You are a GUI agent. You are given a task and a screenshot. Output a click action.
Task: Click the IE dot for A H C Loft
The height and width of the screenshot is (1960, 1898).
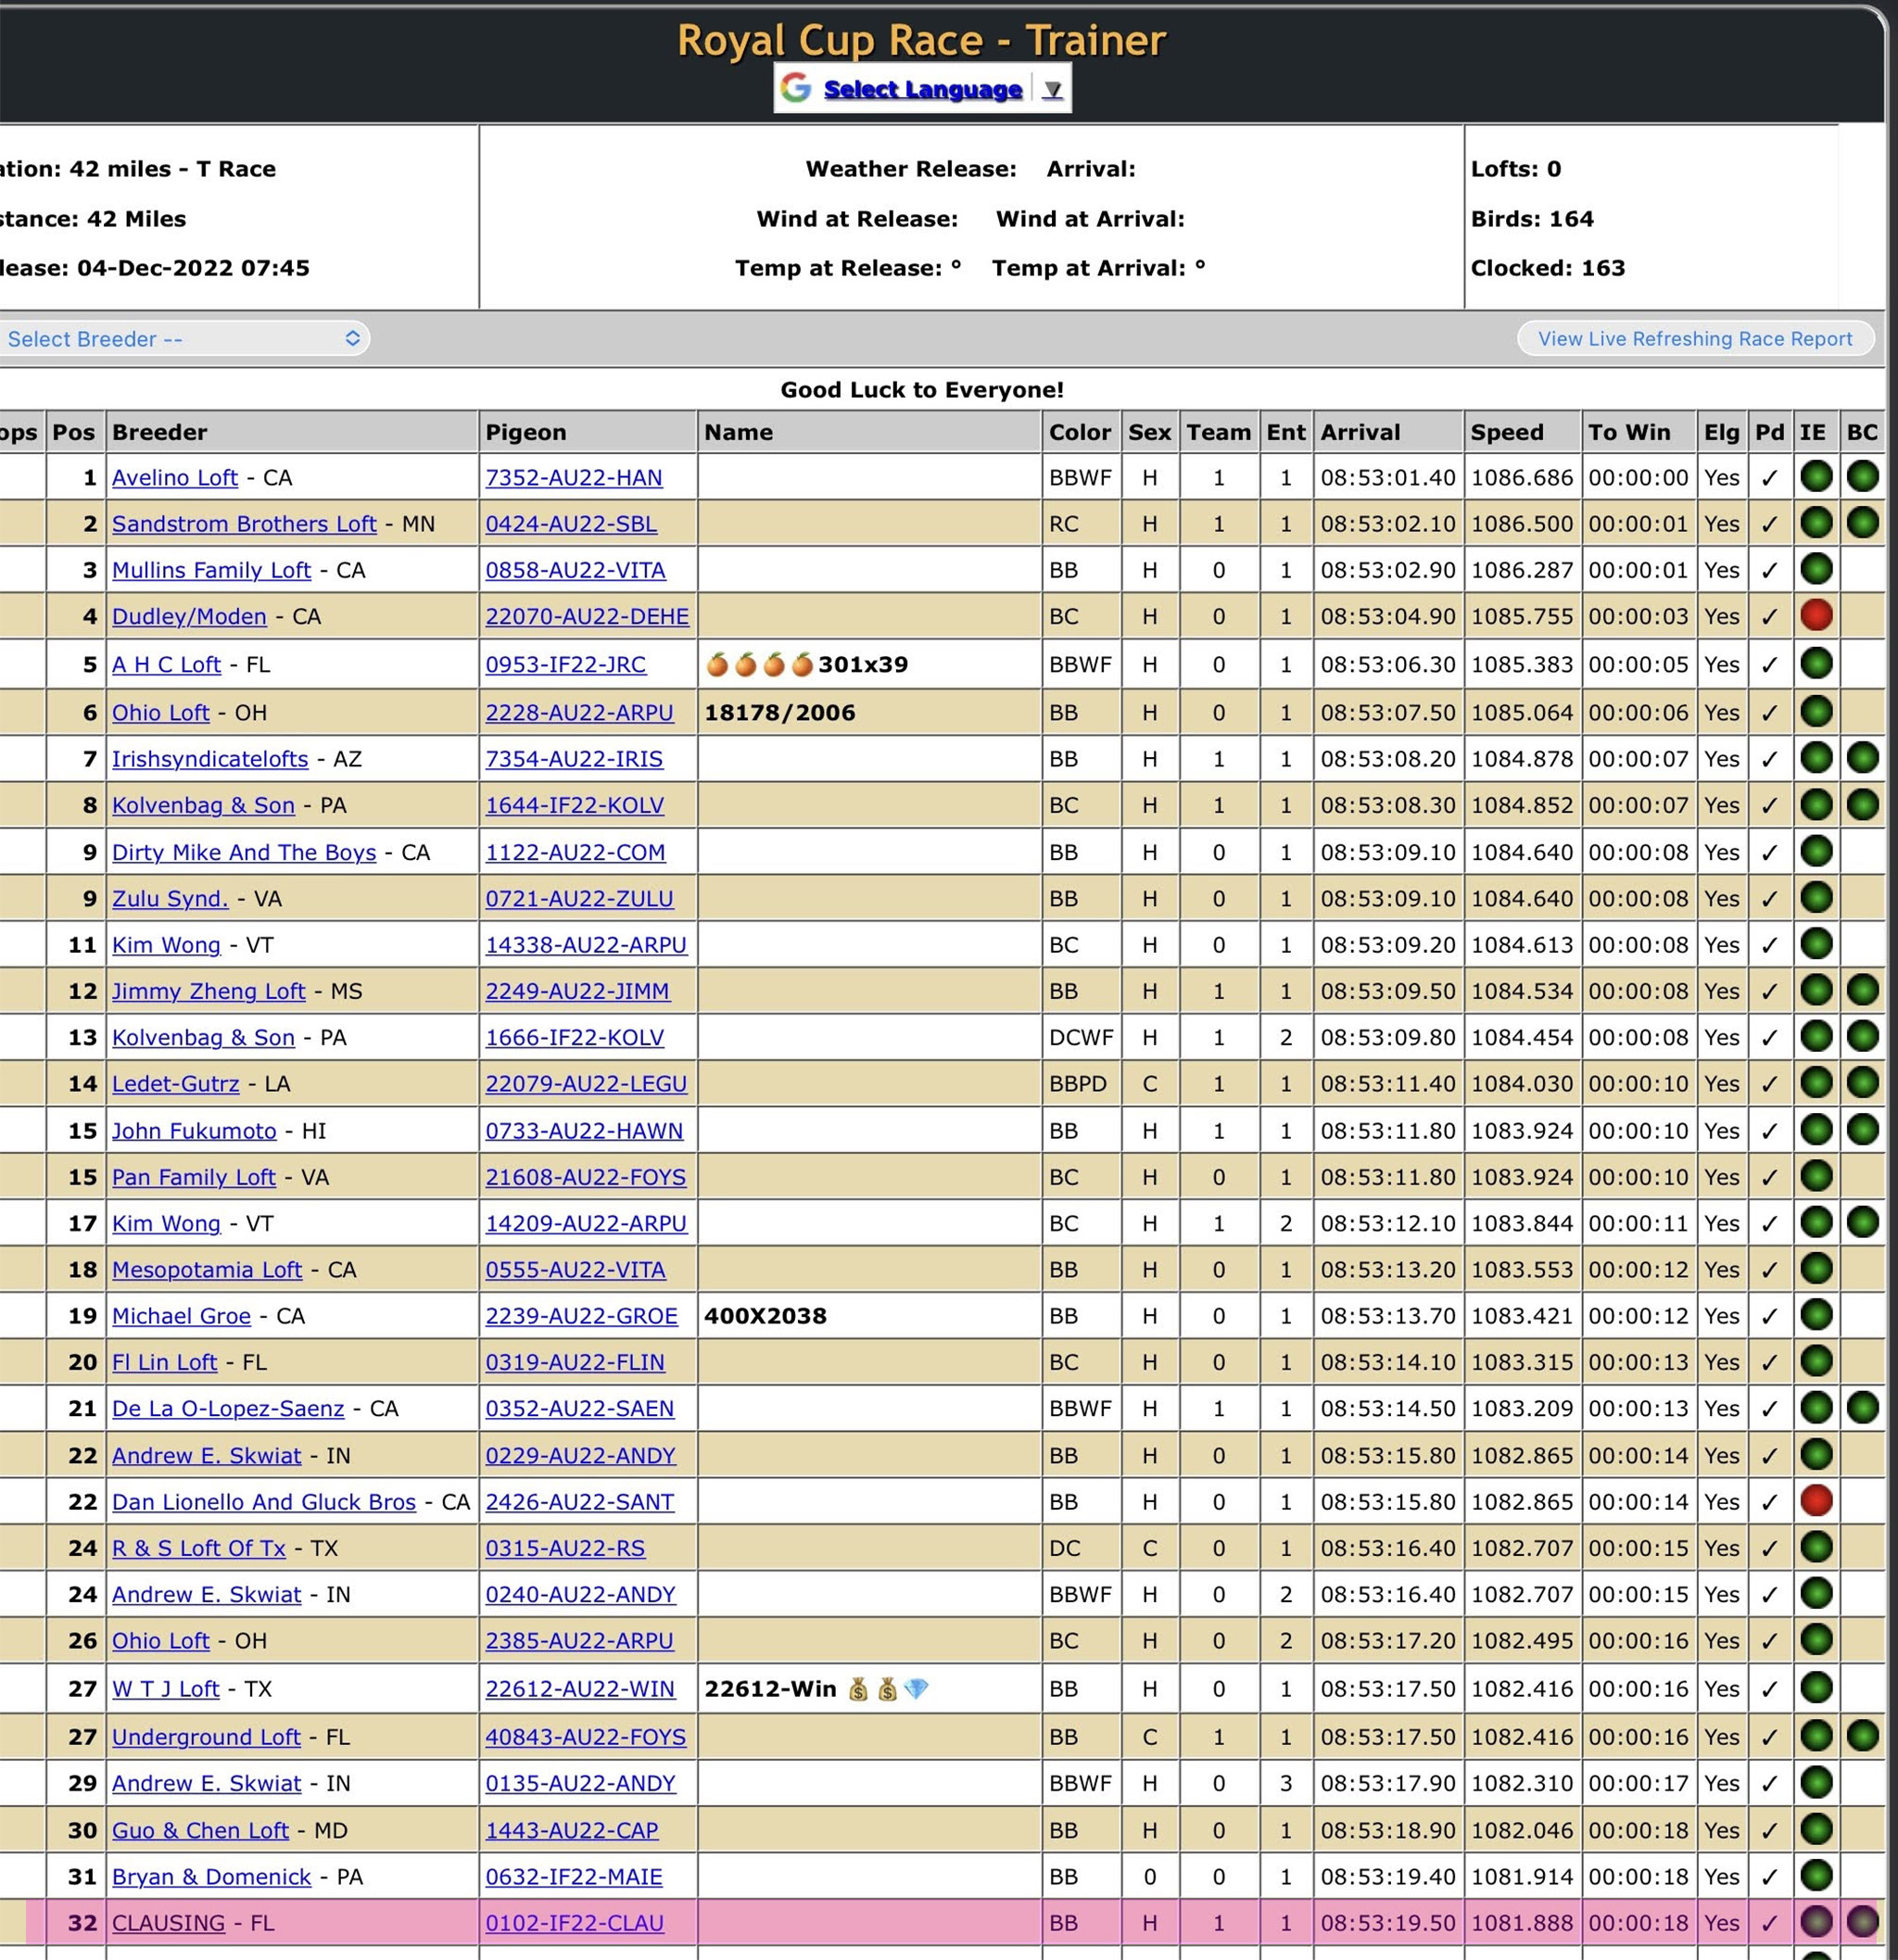[x=1816, y=663]
